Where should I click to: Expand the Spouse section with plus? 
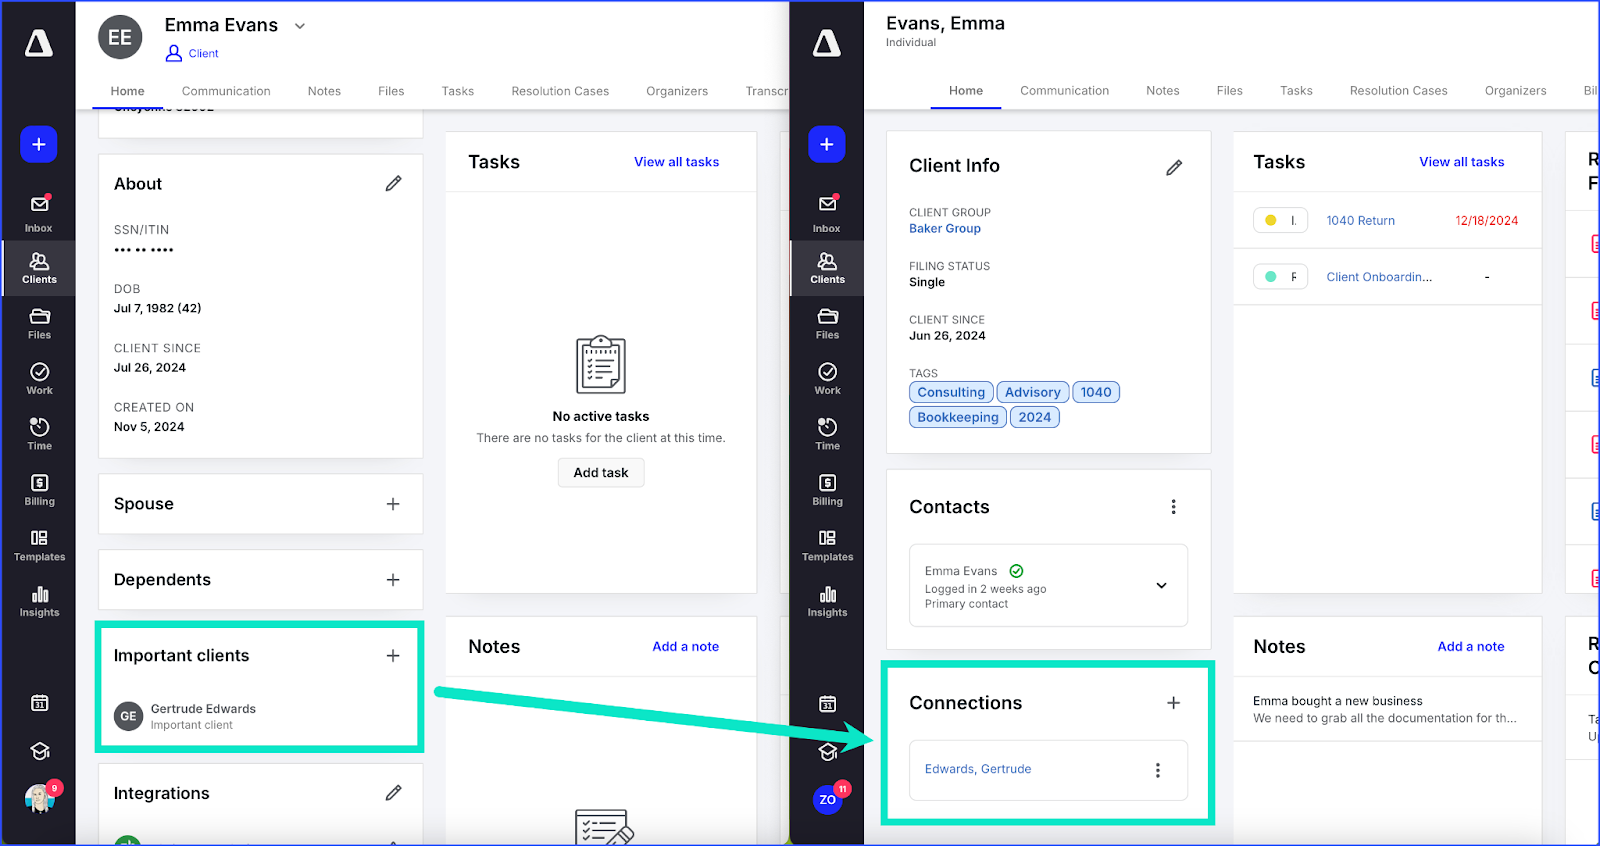[x=393, y=504]
